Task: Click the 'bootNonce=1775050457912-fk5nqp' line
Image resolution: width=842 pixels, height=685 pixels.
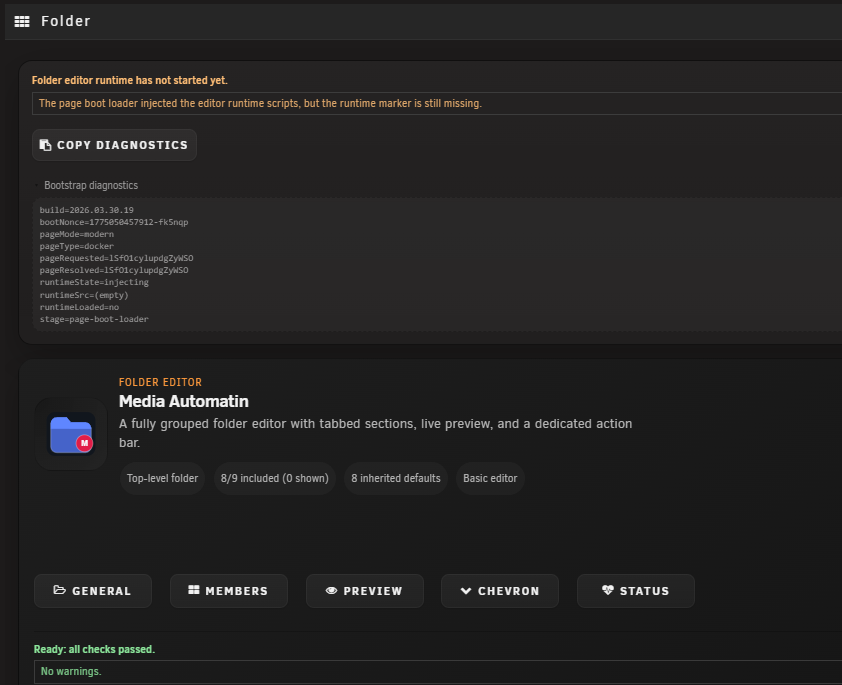Action: click(114, 222)
